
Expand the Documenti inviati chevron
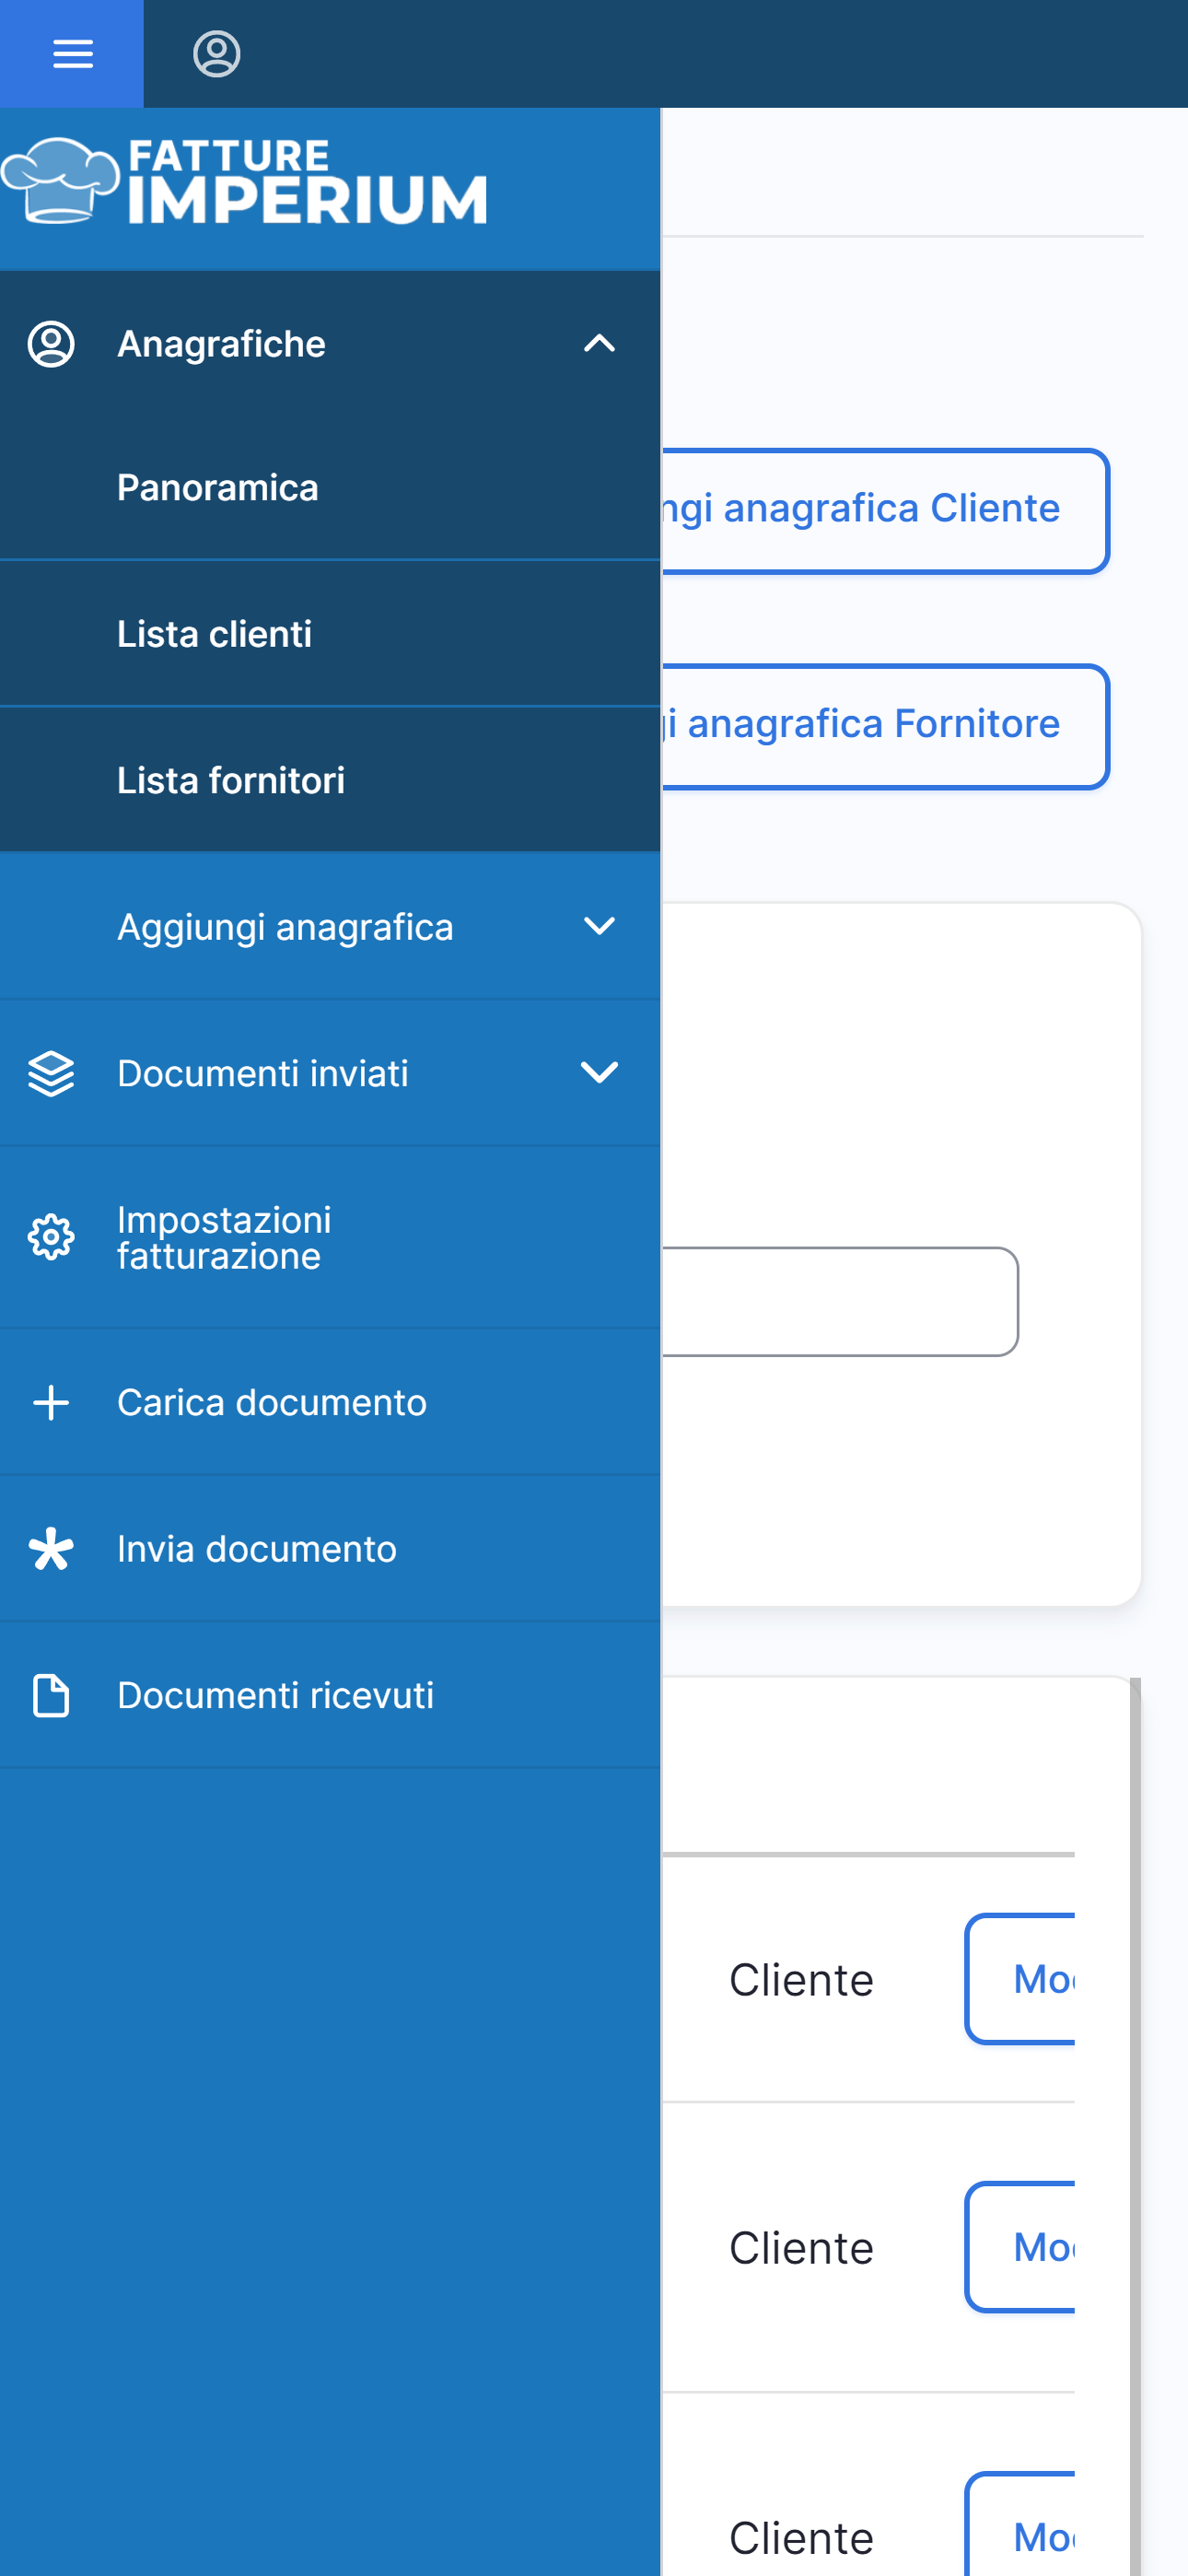tap(599, 1074)
